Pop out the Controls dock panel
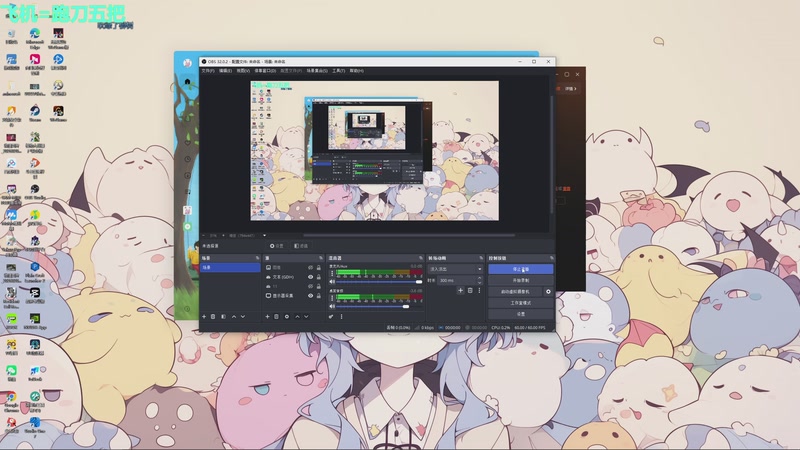This screenshot has width=800, height=450. [x=551, y=258]
